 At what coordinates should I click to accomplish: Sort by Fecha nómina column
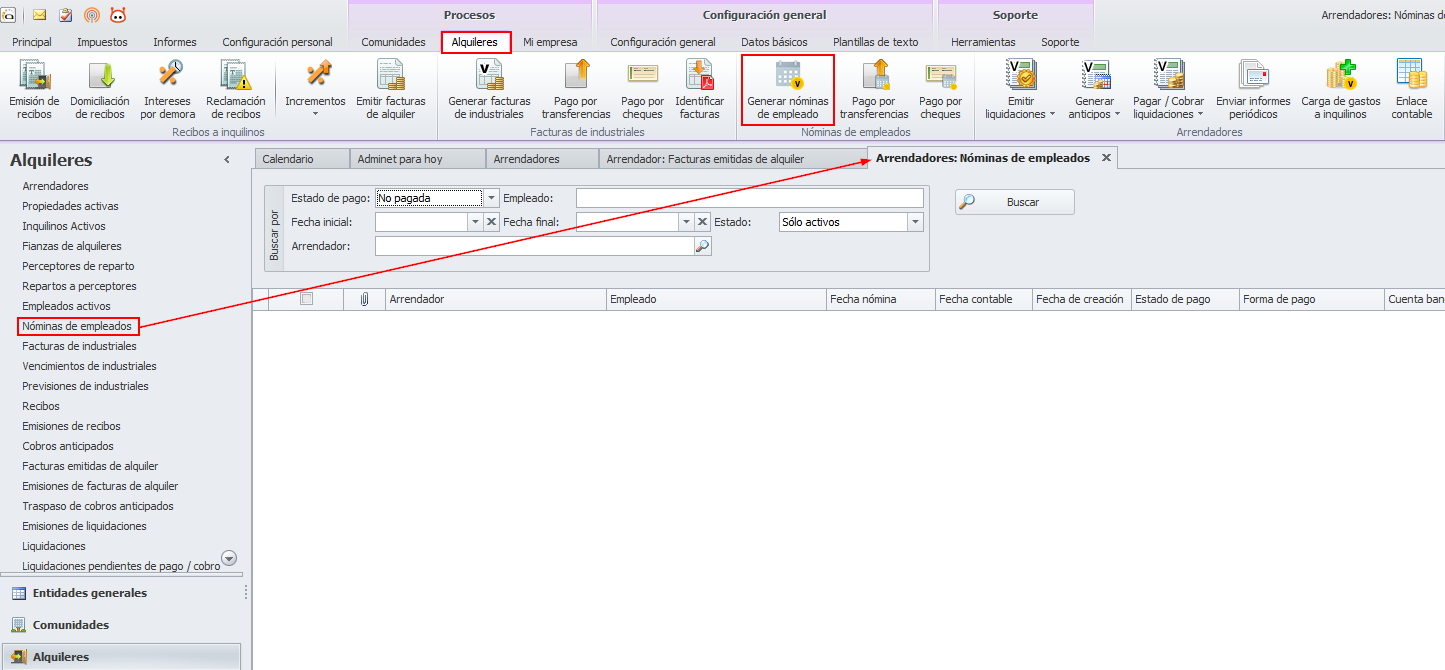coord(880,299)
